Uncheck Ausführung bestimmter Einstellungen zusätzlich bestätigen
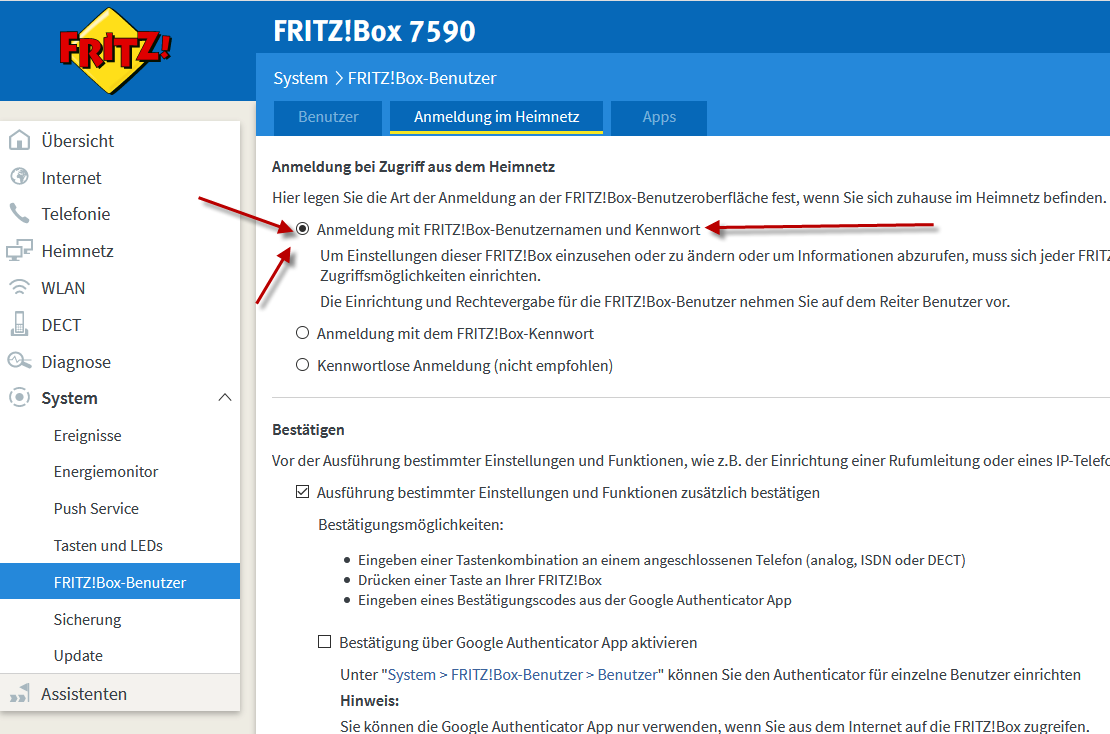This screenshot has height=734, width=1110. coord(302,492)
